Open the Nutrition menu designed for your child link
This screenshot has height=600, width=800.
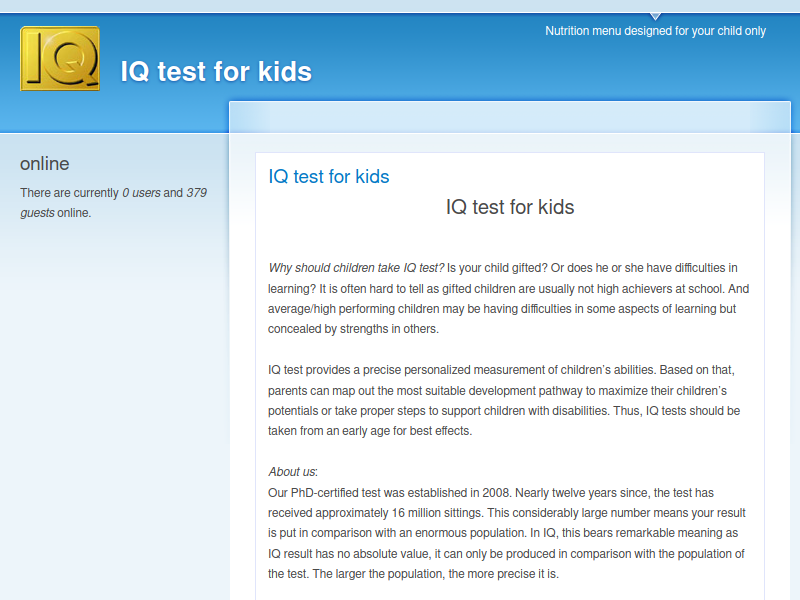656,31
